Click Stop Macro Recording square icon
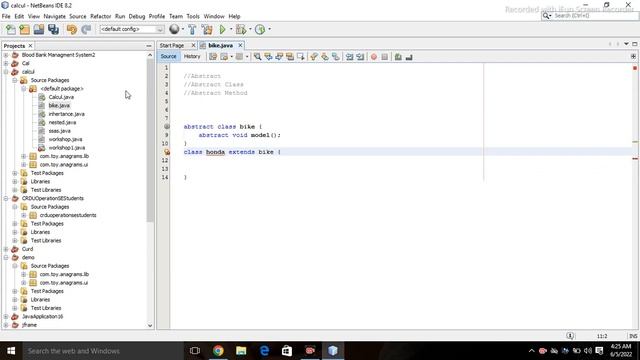 coord(384,57)
